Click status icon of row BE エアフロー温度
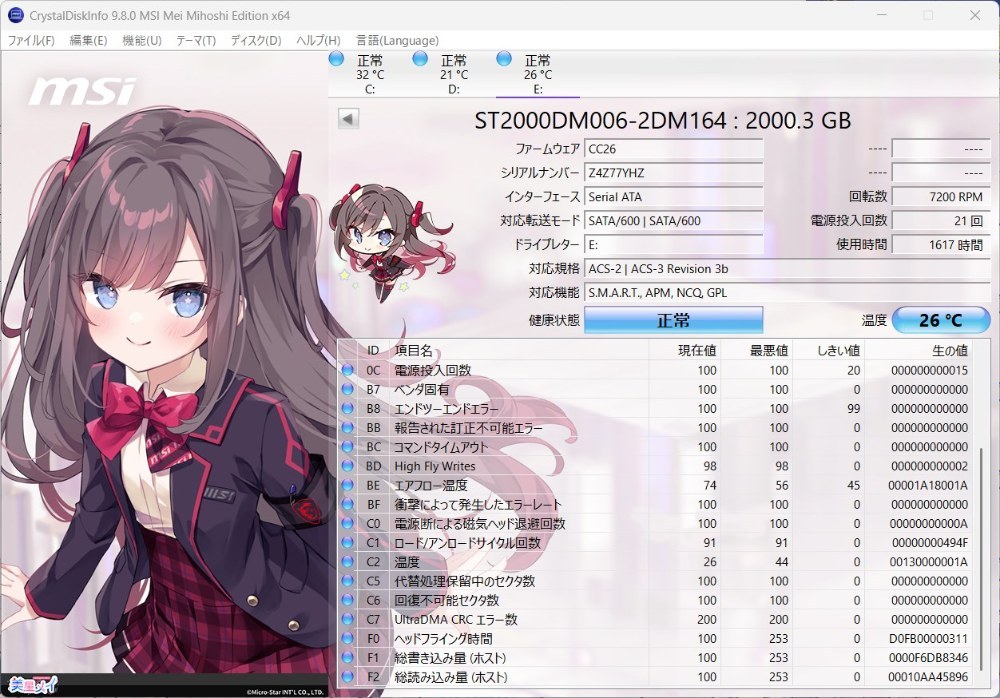Image resolution: width=1000 pixels, height=698 pixels. pos(348,485)
